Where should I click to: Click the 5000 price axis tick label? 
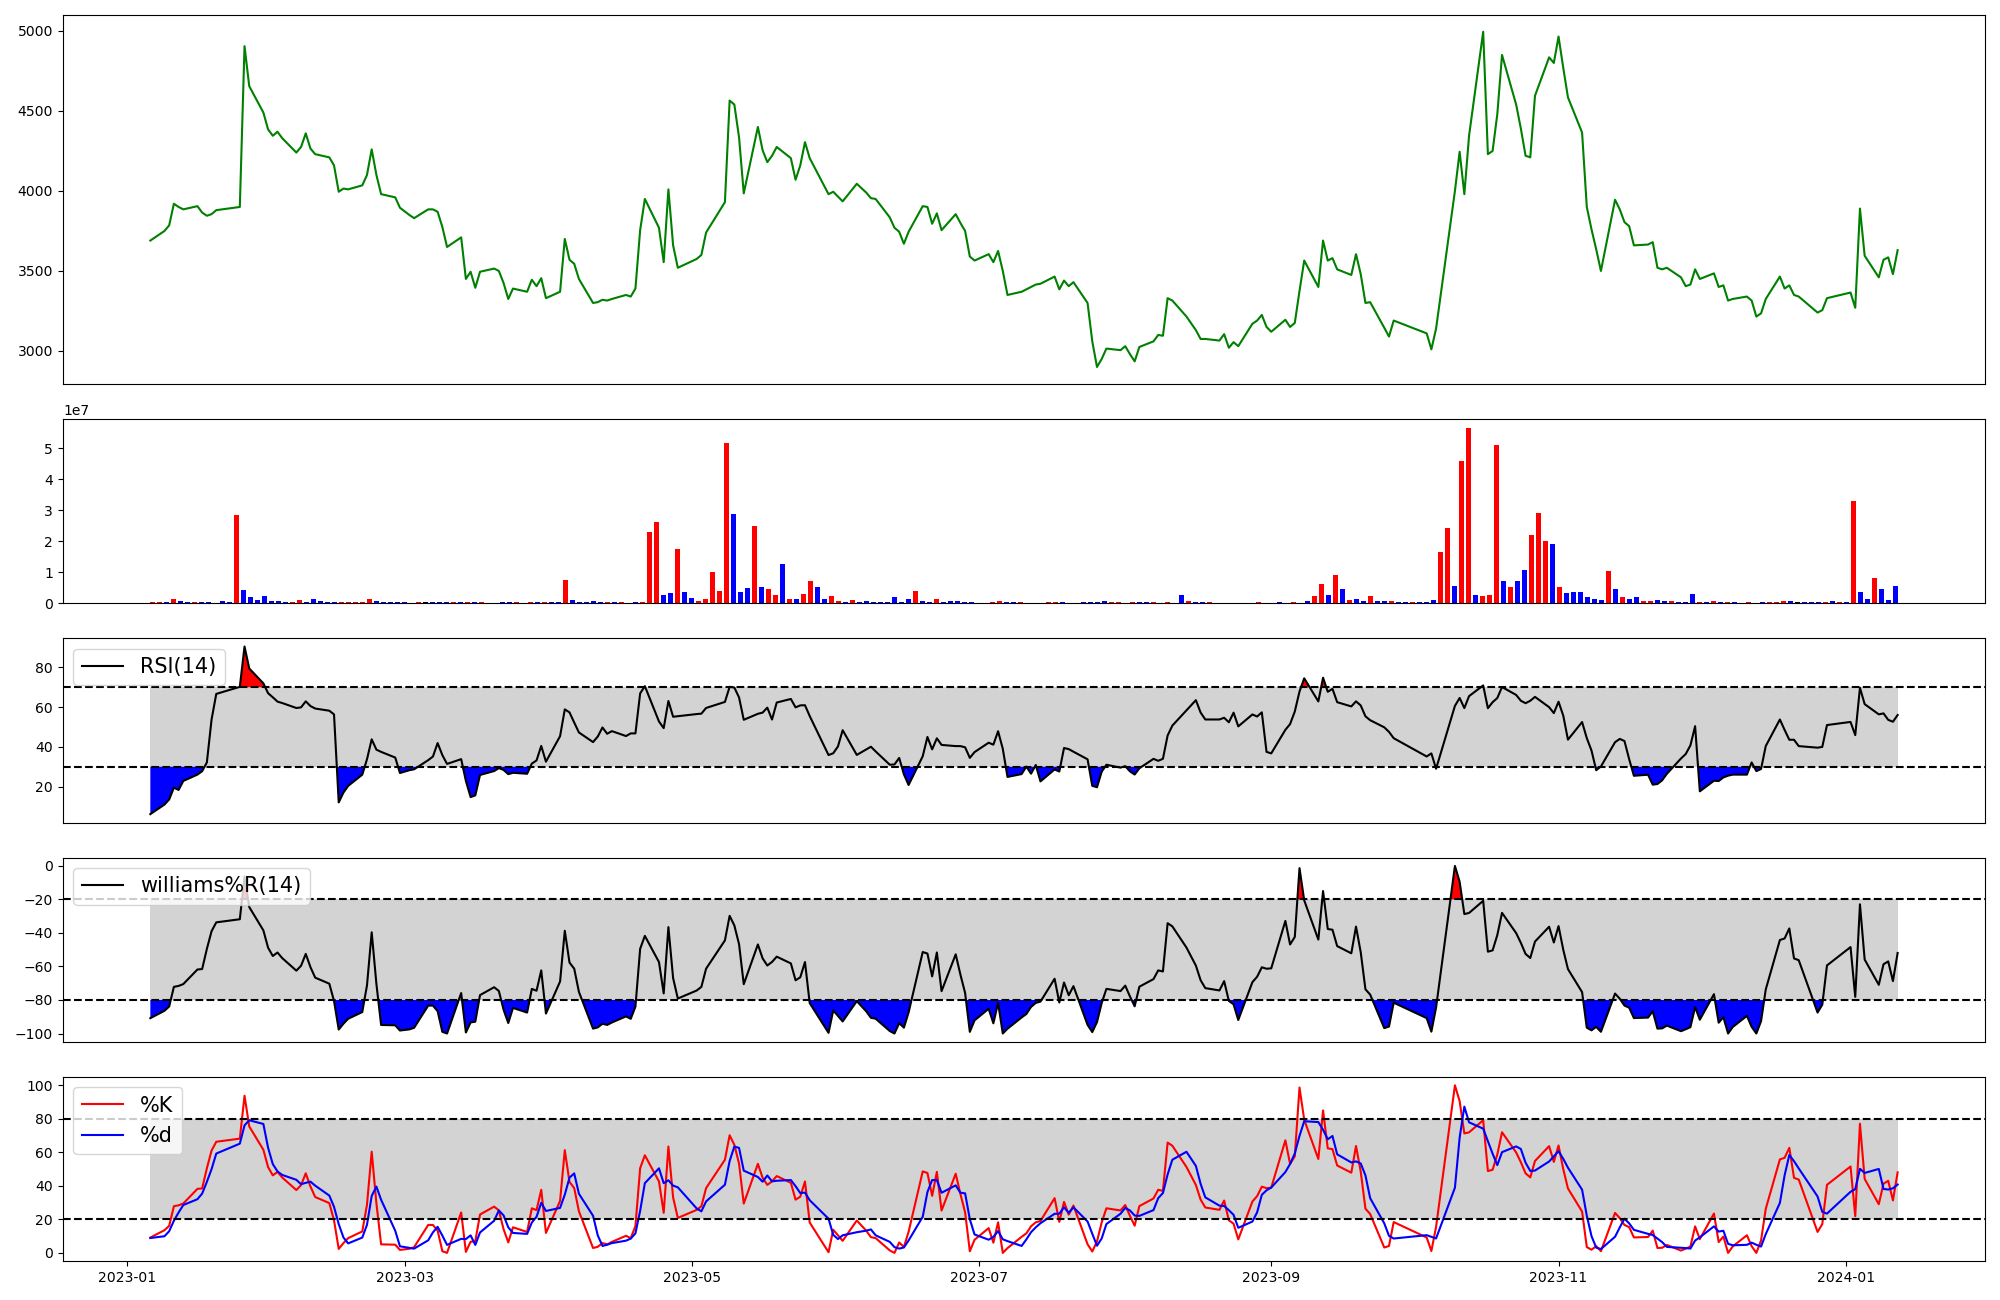pos(35,32)
